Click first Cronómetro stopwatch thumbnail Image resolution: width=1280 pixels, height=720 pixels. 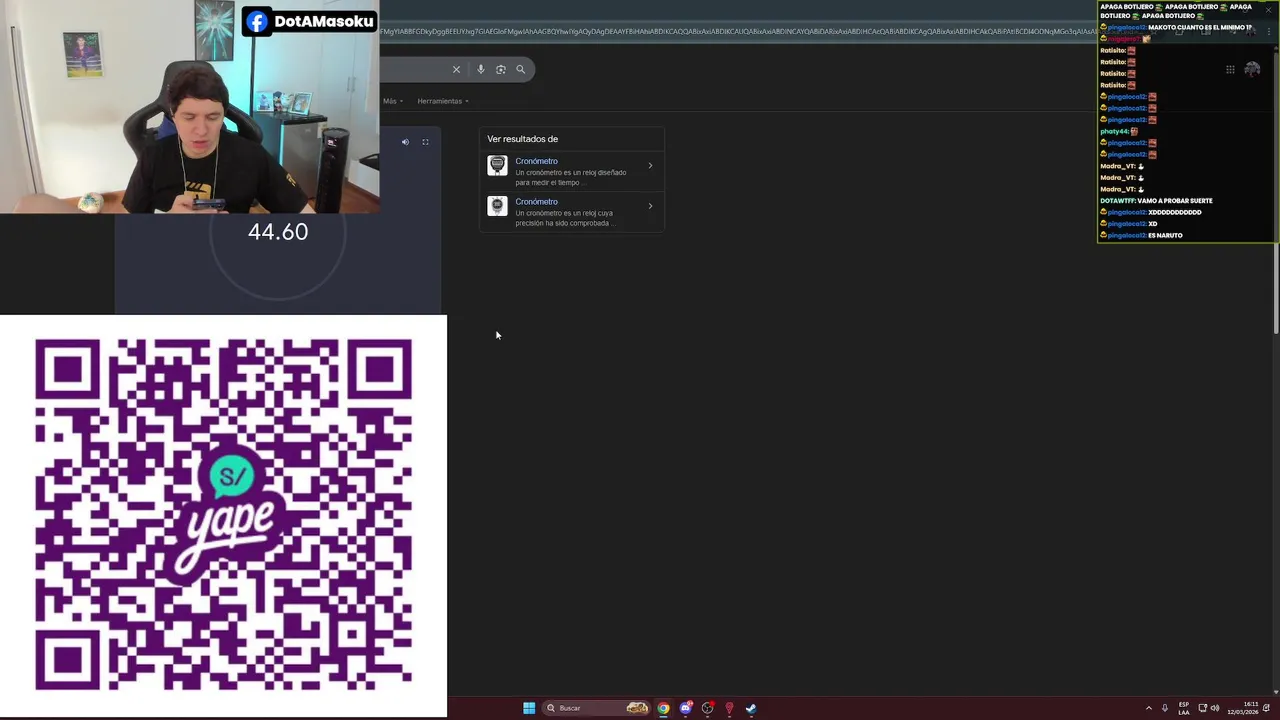click(497, 166)
